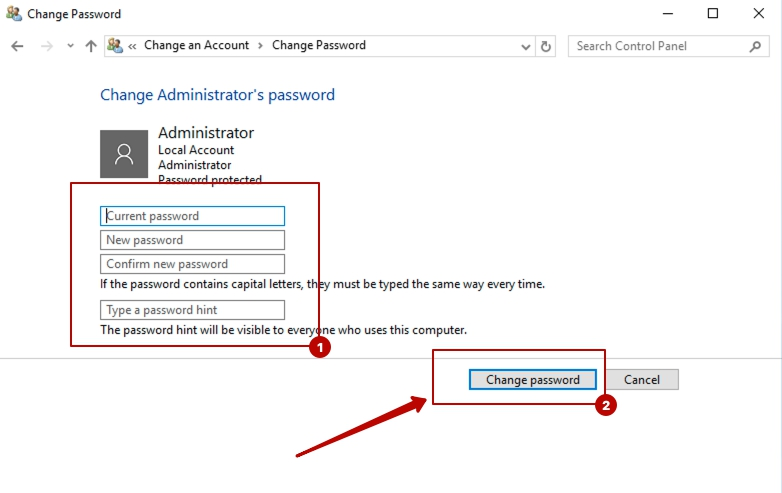Viewport: 782px width, 493px height.
Task: Select the Change Password breadcrumb item
Action: (x=319, y=46)
